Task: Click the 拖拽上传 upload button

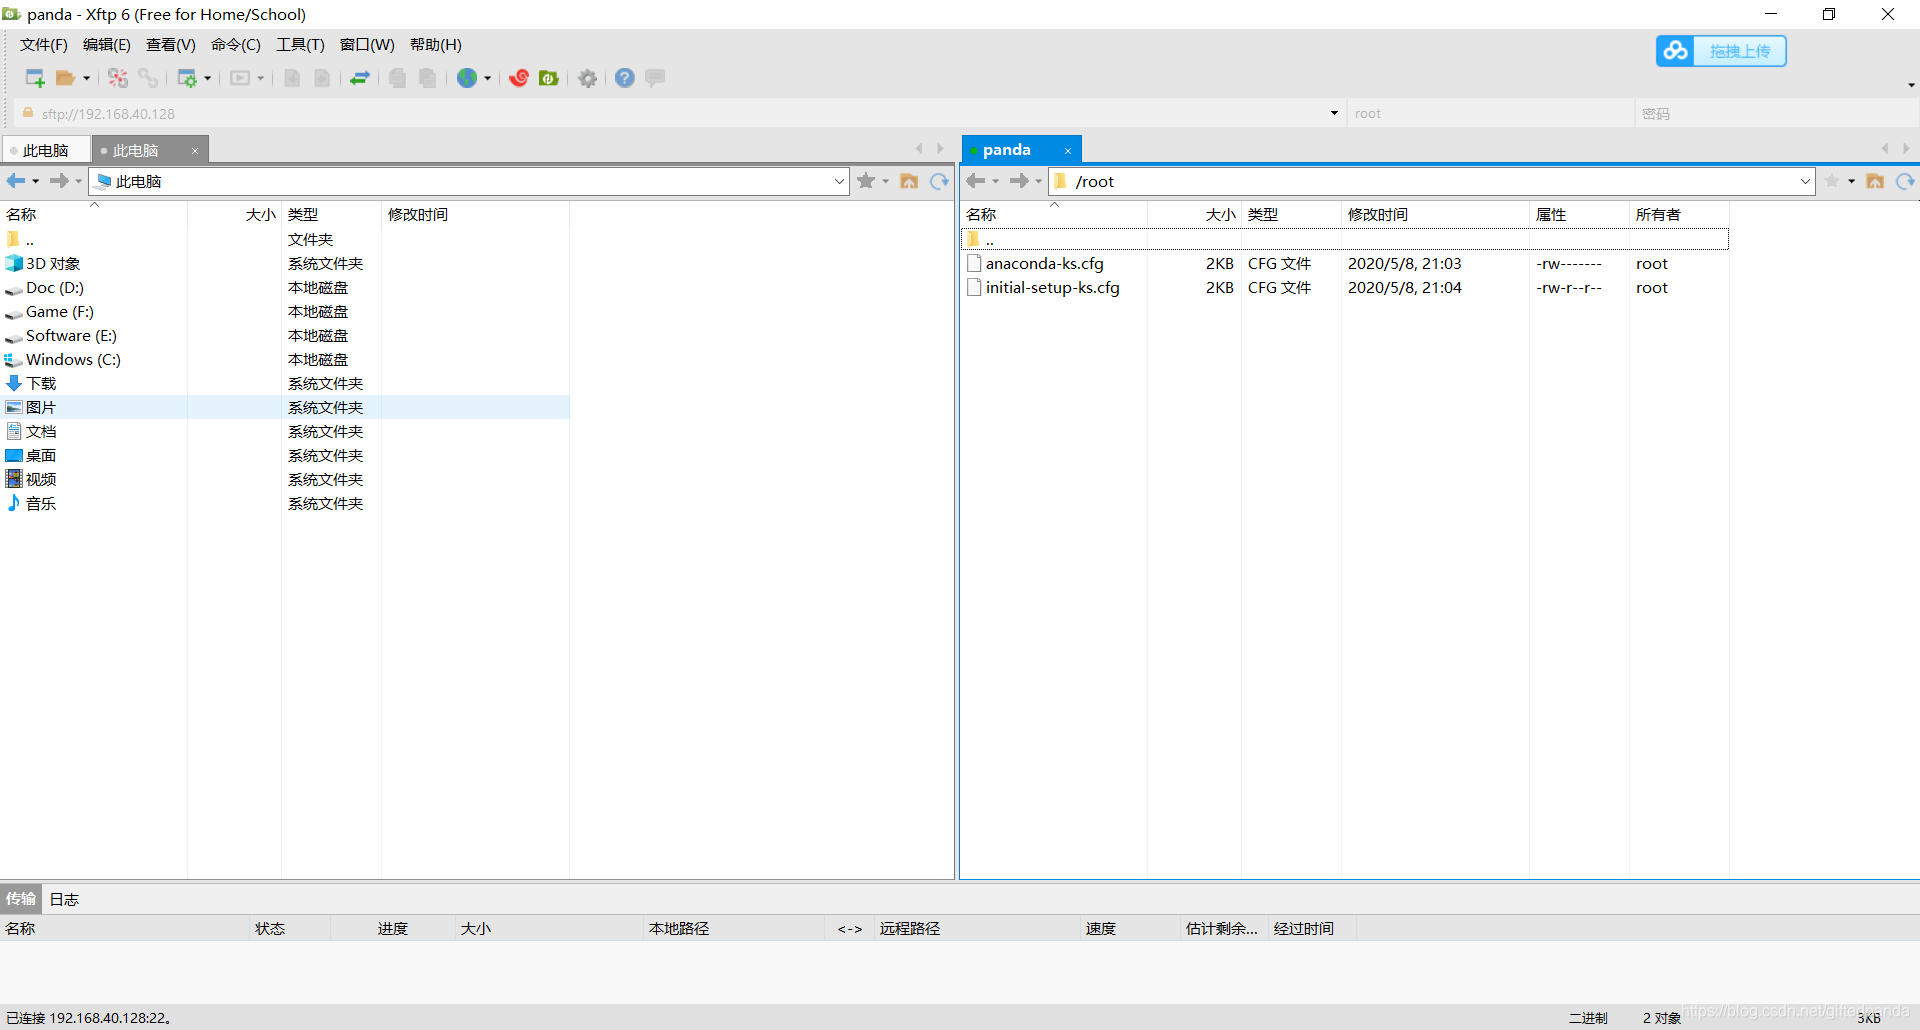Action: pyautogui.click(x=1739, y=51)
